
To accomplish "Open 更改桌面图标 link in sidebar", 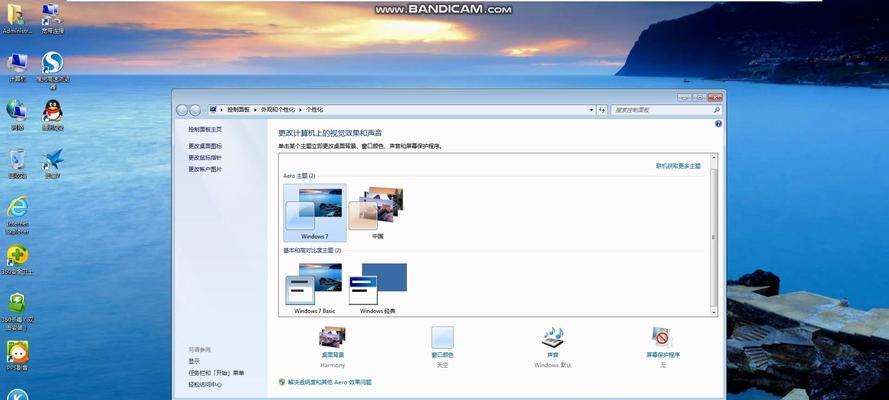I will click(205, 146).
